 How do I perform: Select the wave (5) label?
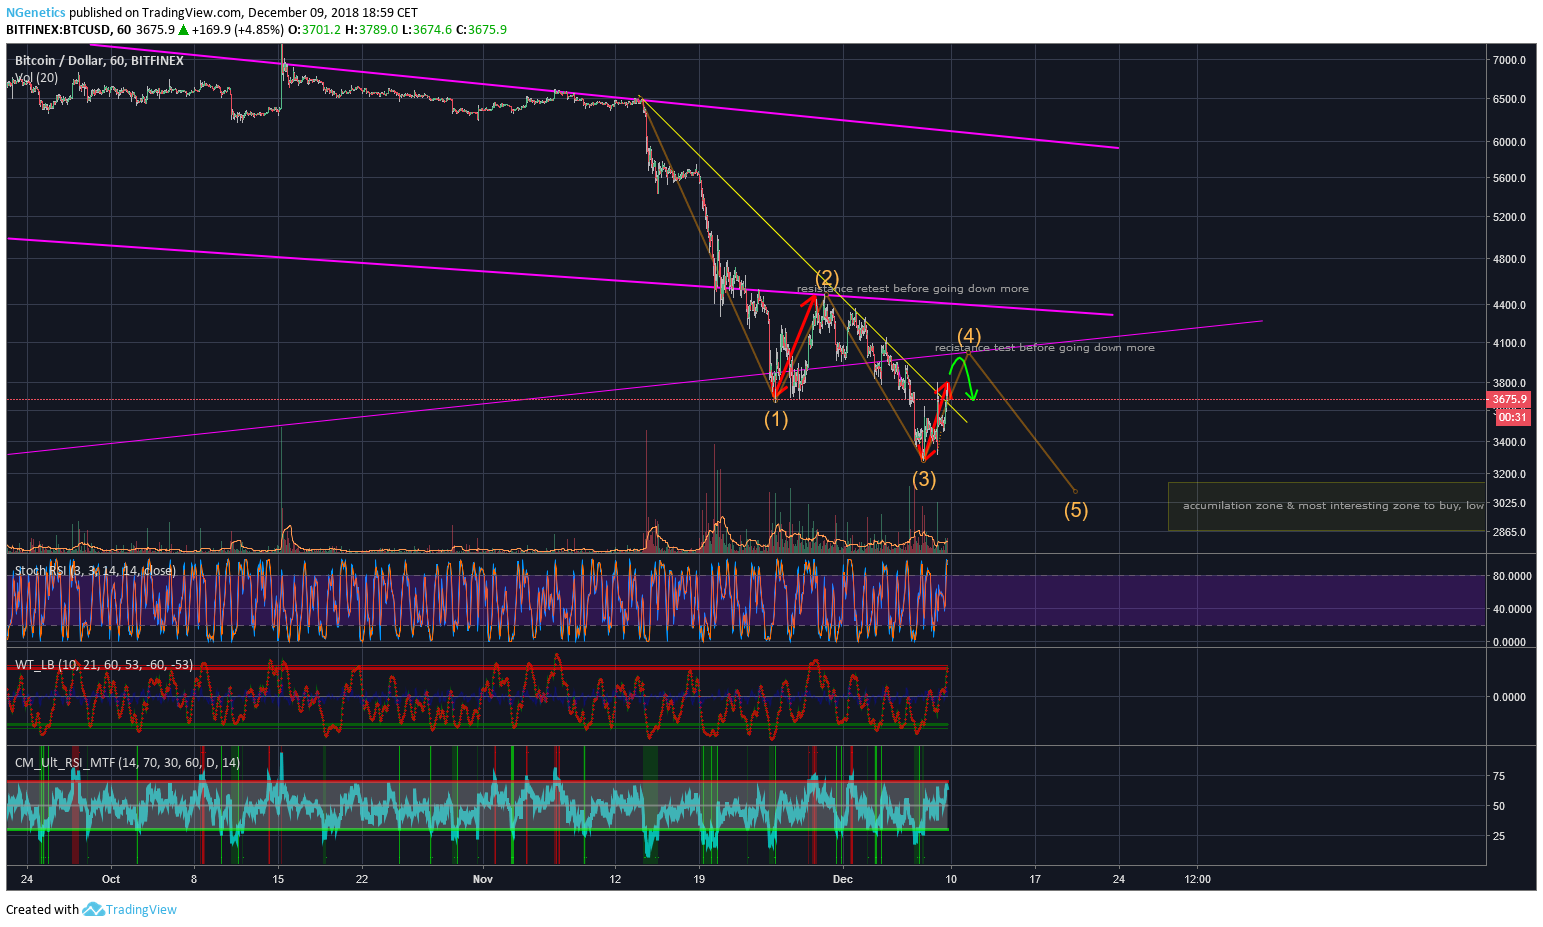(1075, 510)
